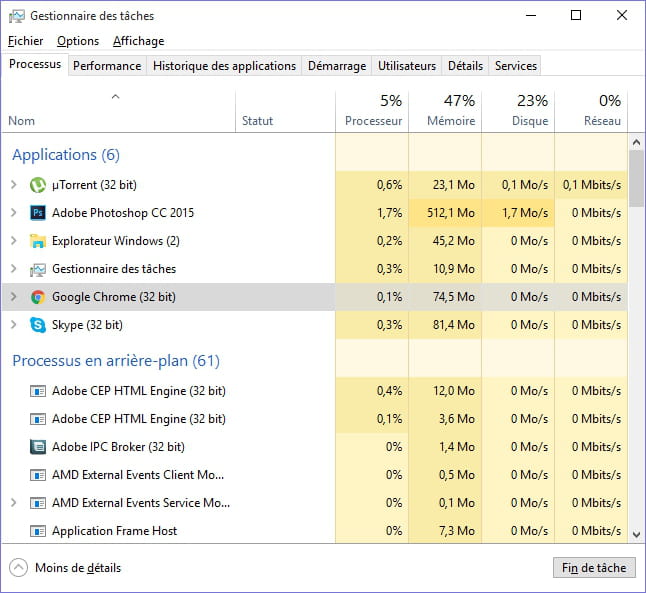The height and width of the screenshot is (593, 646).
Task: Click the Fin de tâche button
Action: pos(594,568)
